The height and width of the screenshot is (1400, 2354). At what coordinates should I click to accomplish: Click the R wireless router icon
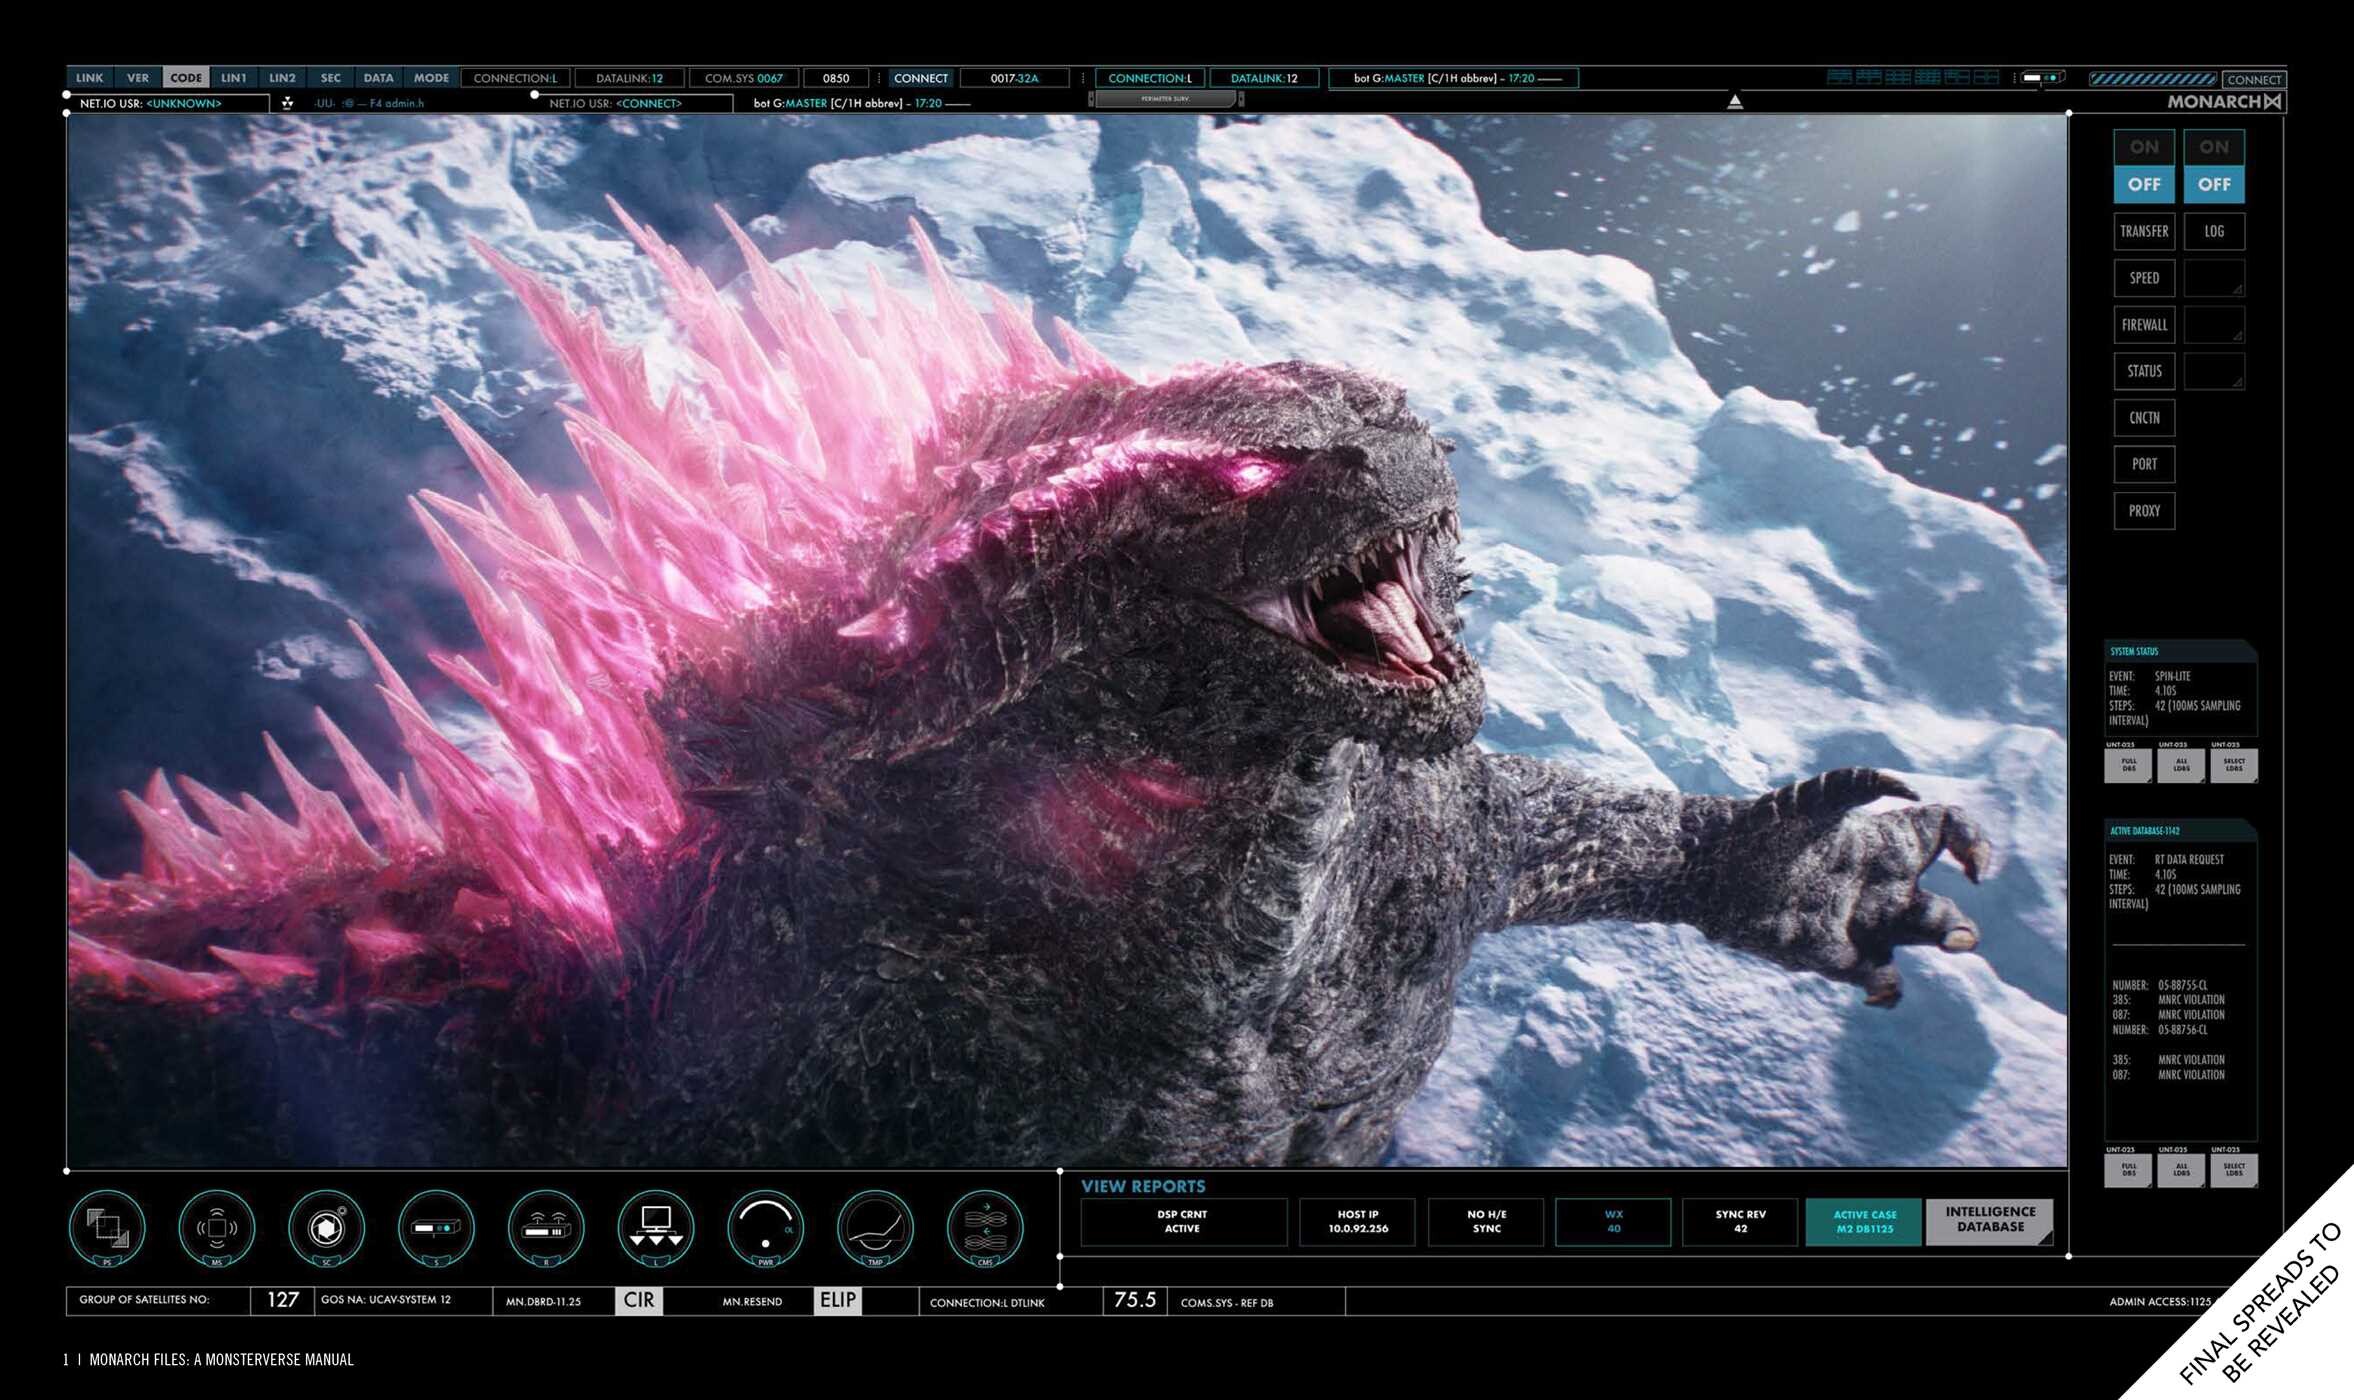[x=546, y=1227]
